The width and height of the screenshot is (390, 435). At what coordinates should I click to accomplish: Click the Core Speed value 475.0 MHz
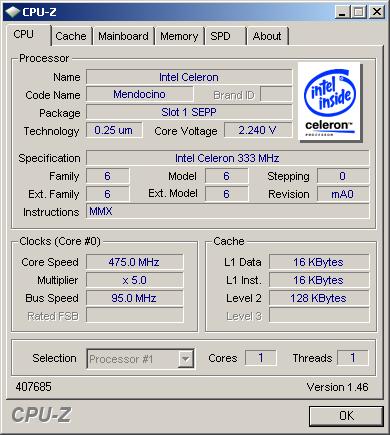(134, 262)
